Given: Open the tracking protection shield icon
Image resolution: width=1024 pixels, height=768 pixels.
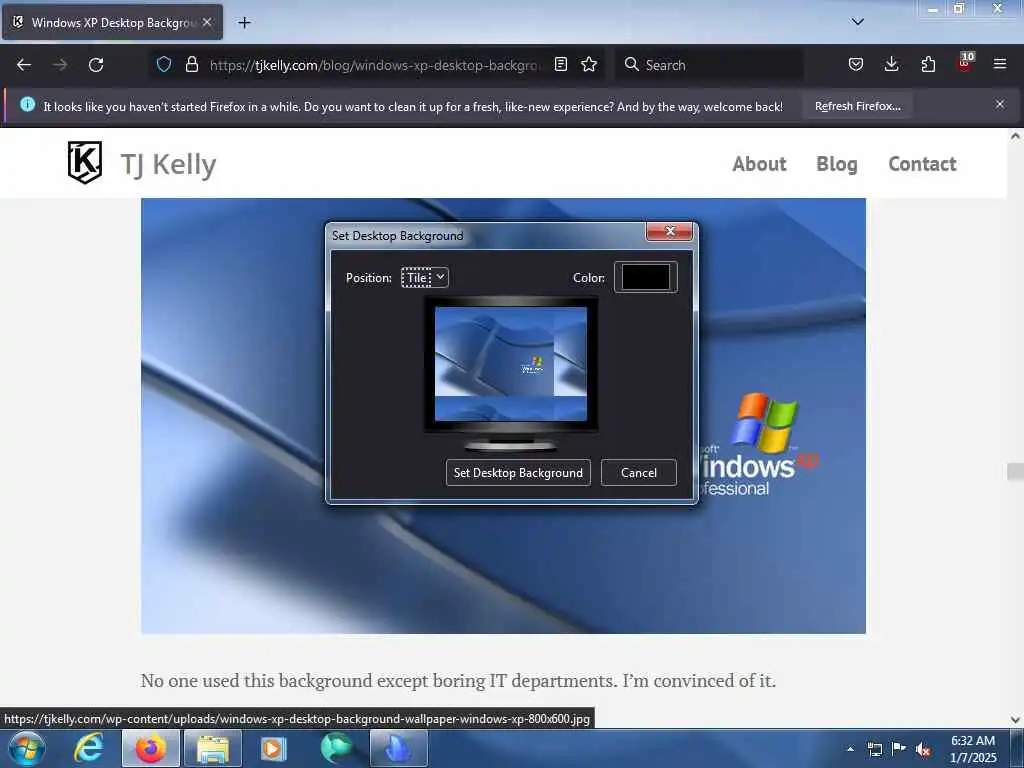Looking at the screenshot, I should (x=164, y=64).
